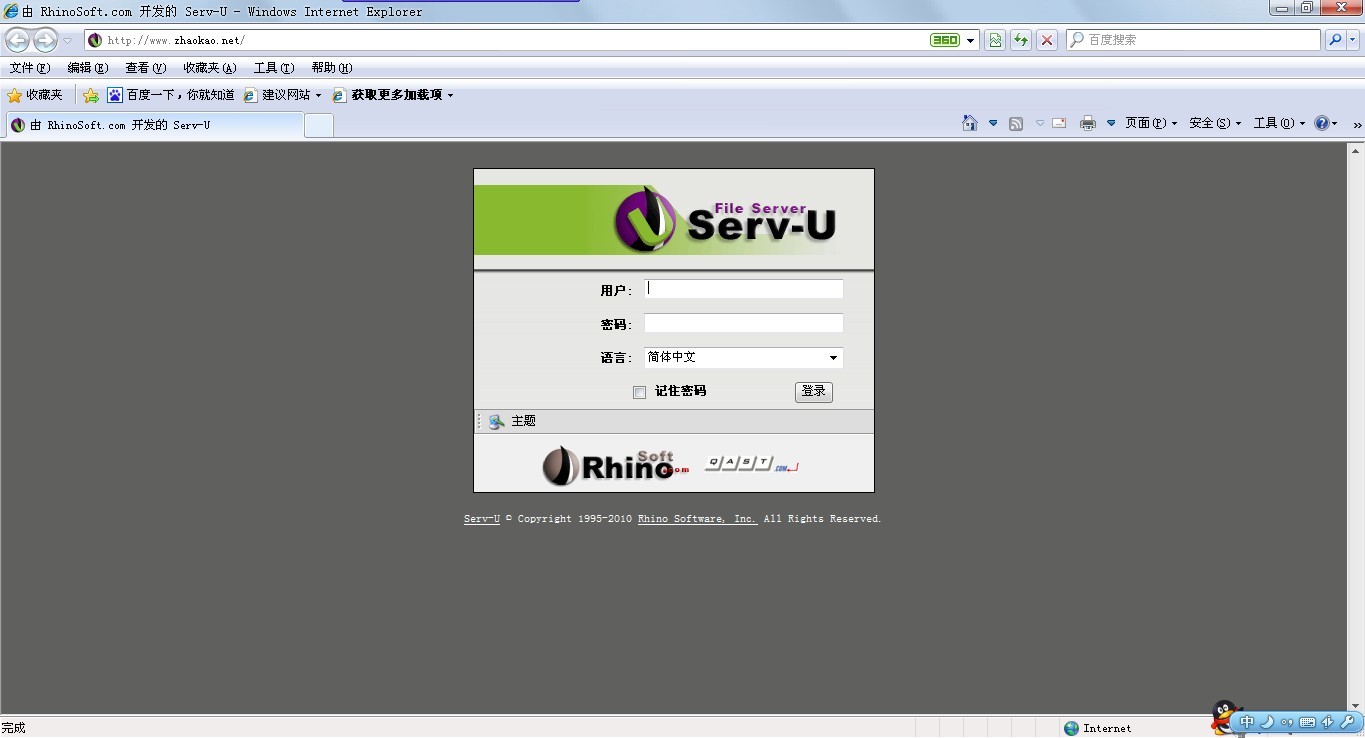Enable the 记住密码 checkbox
The width and height of the screenshot is (1365, 738).
[x=640, y=392]
